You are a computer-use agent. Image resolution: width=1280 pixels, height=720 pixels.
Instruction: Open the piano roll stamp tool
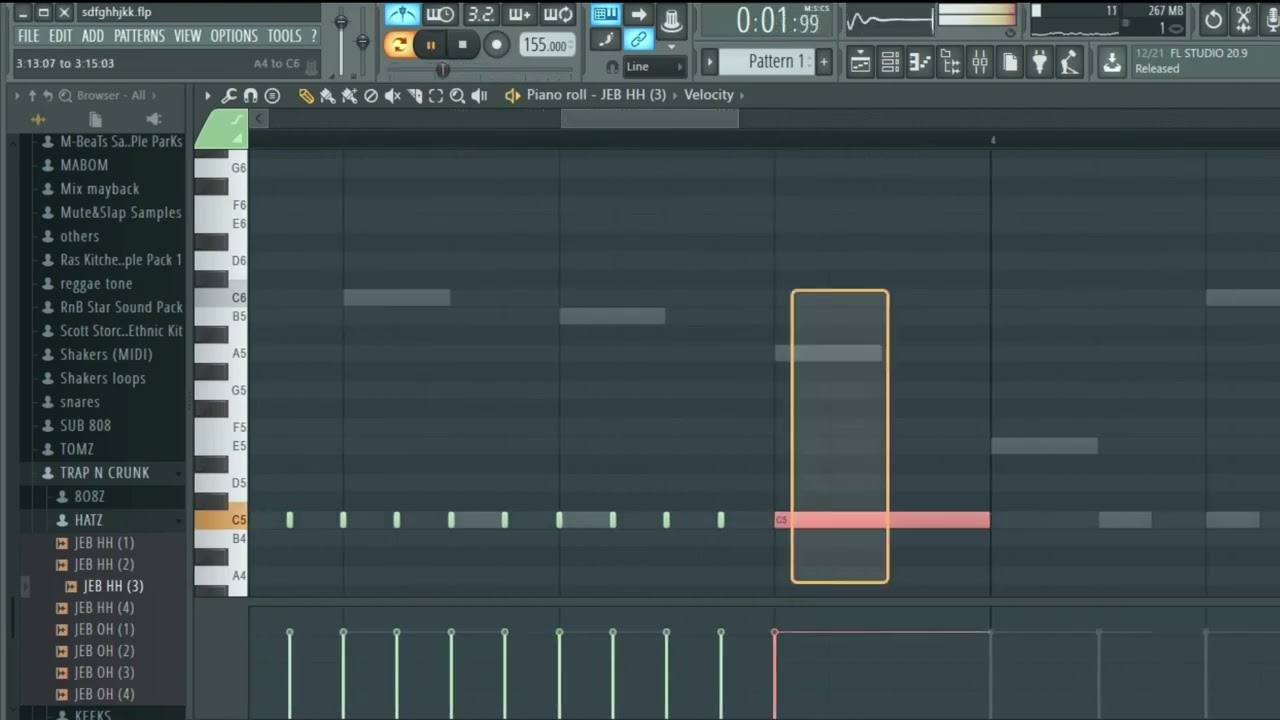[271, 96]
